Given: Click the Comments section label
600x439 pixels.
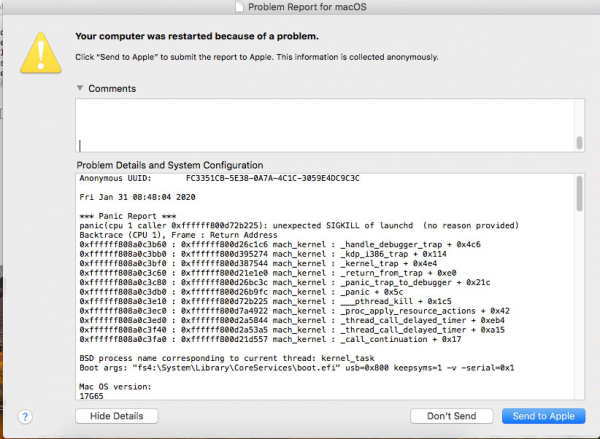Looking at the screenshot, I should coord(112,89).
